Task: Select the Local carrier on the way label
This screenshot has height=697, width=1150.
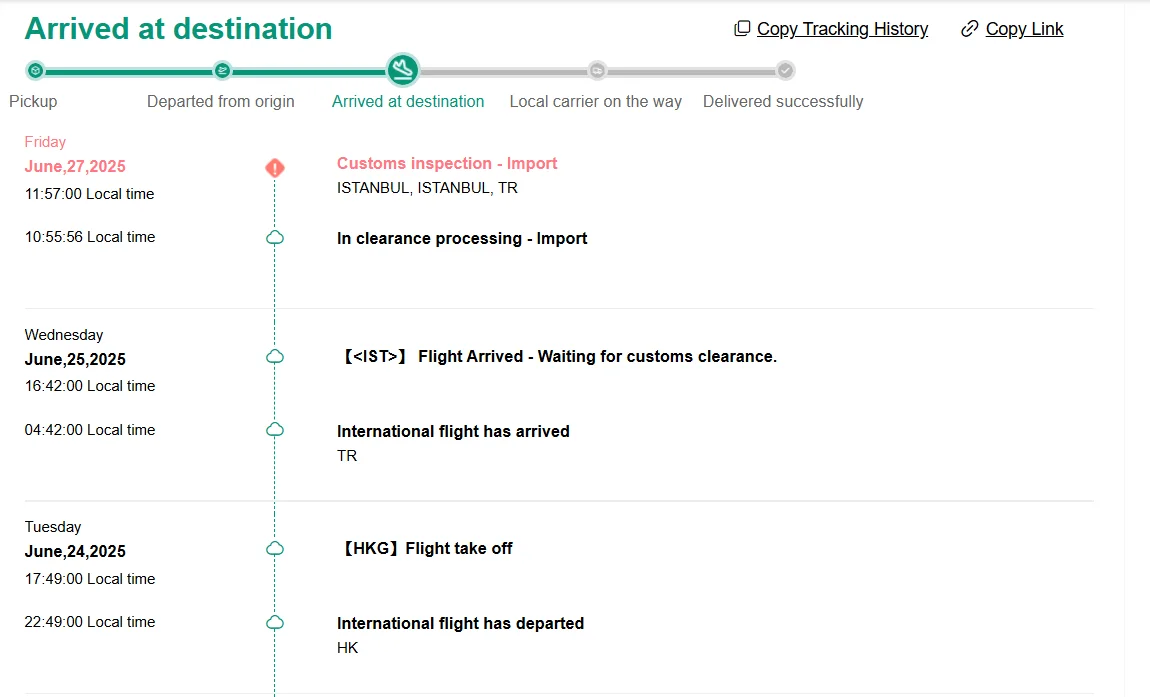Action: [x=595, y=101]
